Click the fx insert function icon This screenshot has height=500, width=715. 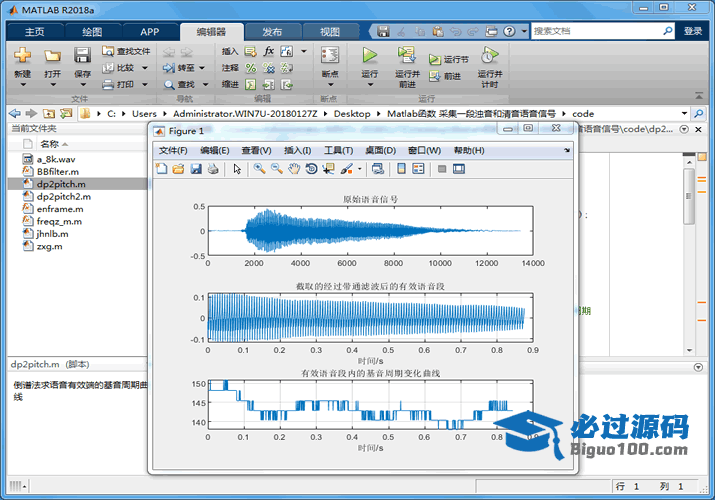tap(269, 51)
